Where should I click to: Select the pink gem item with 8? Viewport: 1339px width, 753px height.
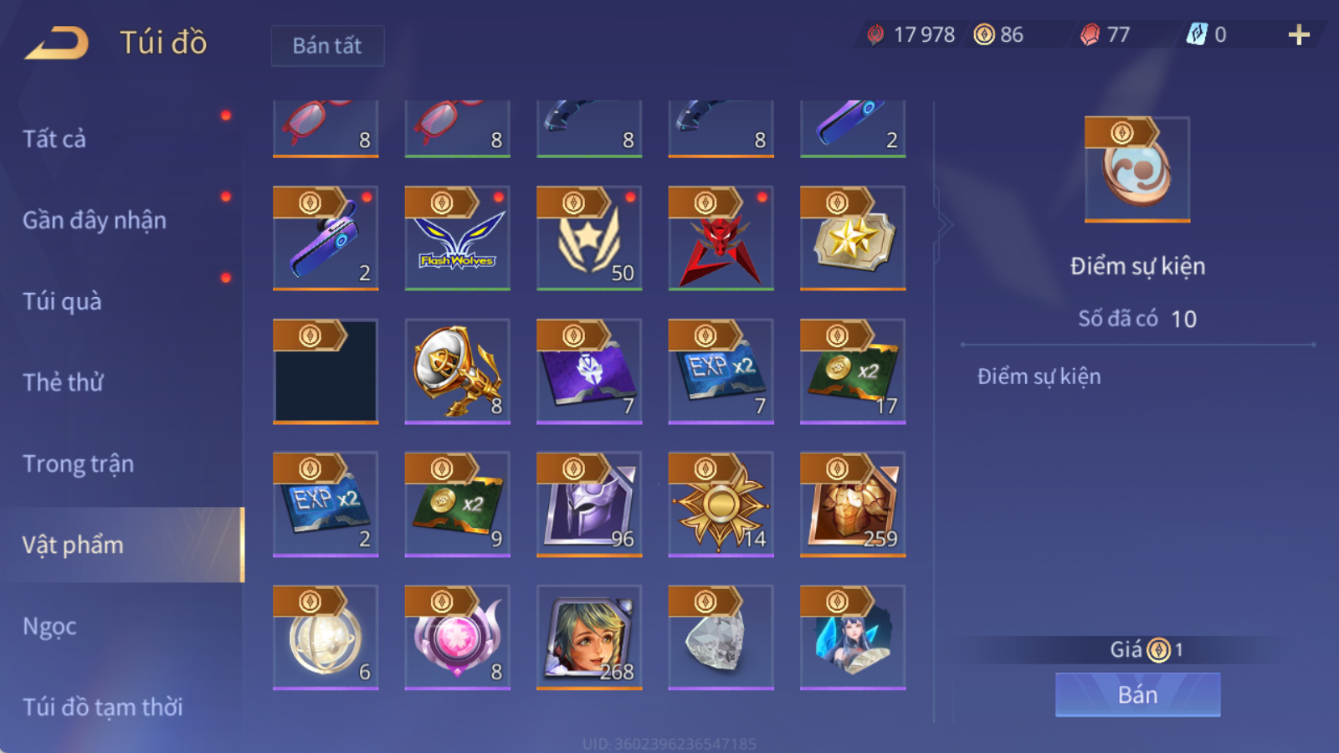click(x=457, y=637)
